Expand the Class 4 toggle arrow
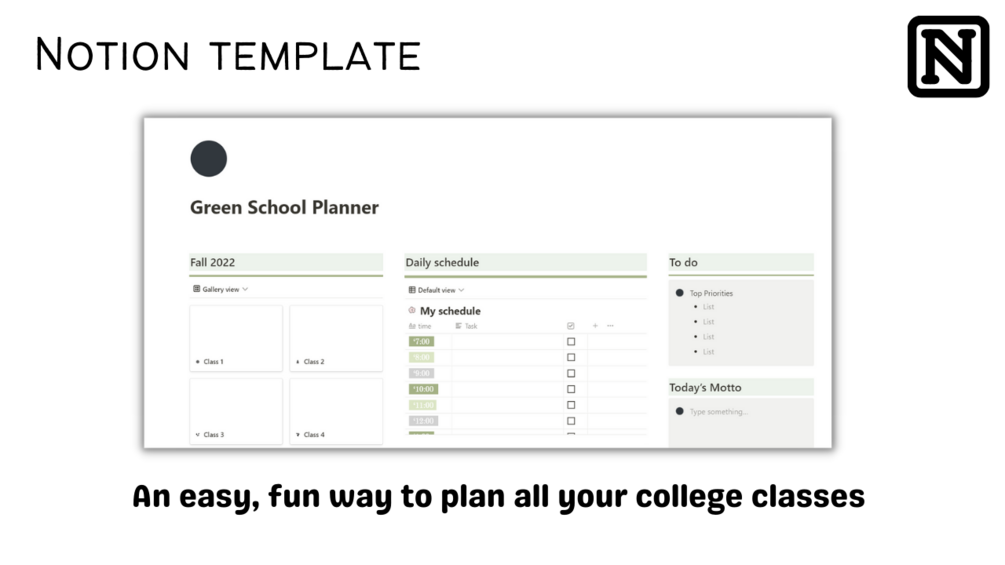This screenshot has width=1005, height=565. (x=298, y=435)
